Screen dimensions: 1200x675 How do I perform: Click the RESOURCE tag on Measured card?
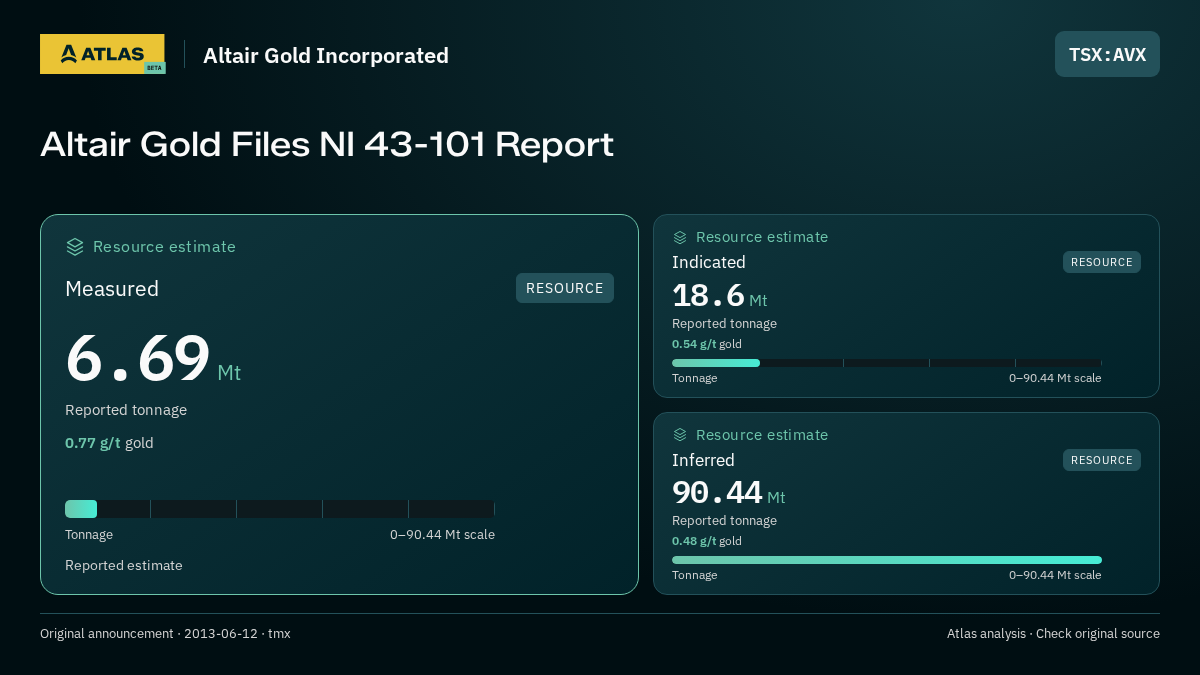[565, 288]
